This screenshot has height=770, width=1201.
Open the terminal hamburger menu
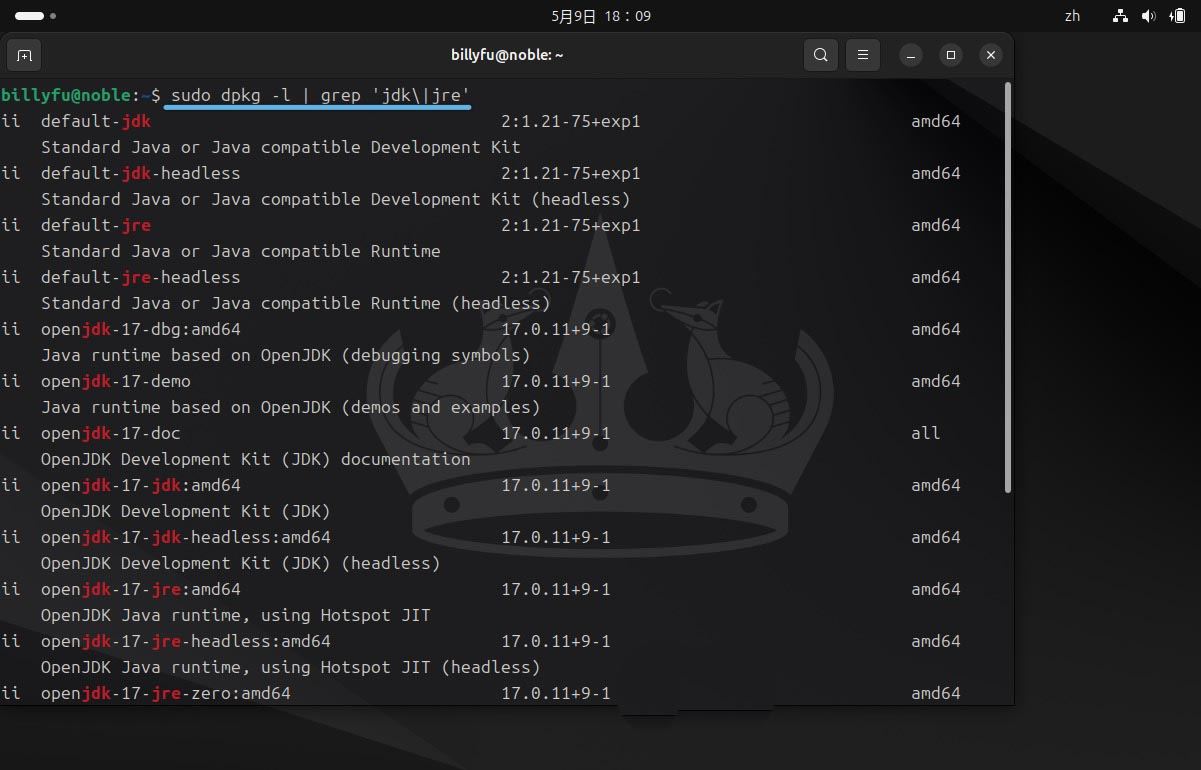pos(862,55)
